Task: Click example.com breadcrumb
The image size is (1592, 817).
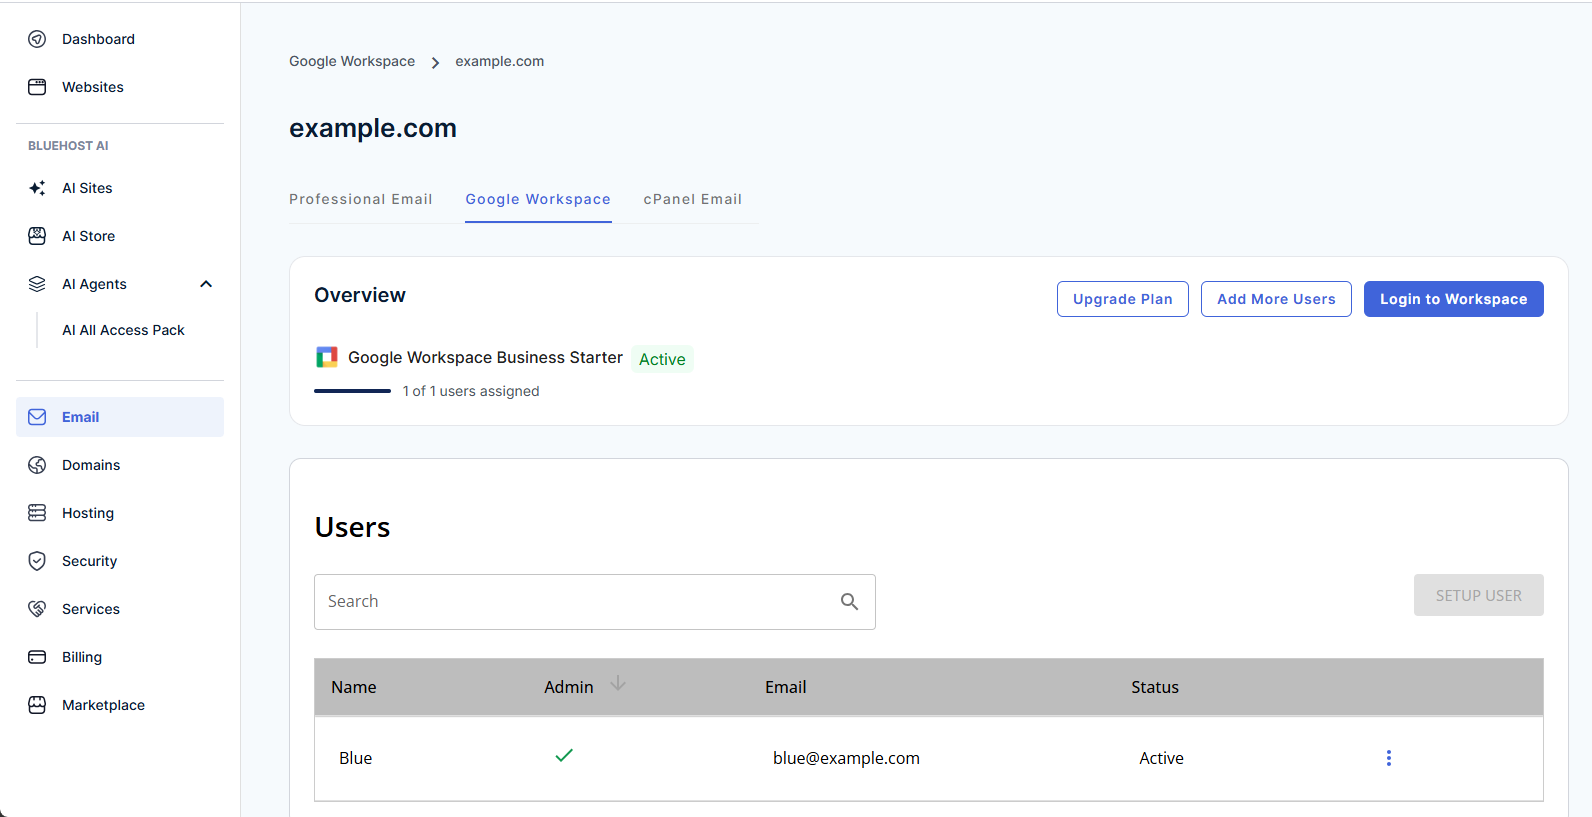Action: pyautogui.click(x=500, y=61)
